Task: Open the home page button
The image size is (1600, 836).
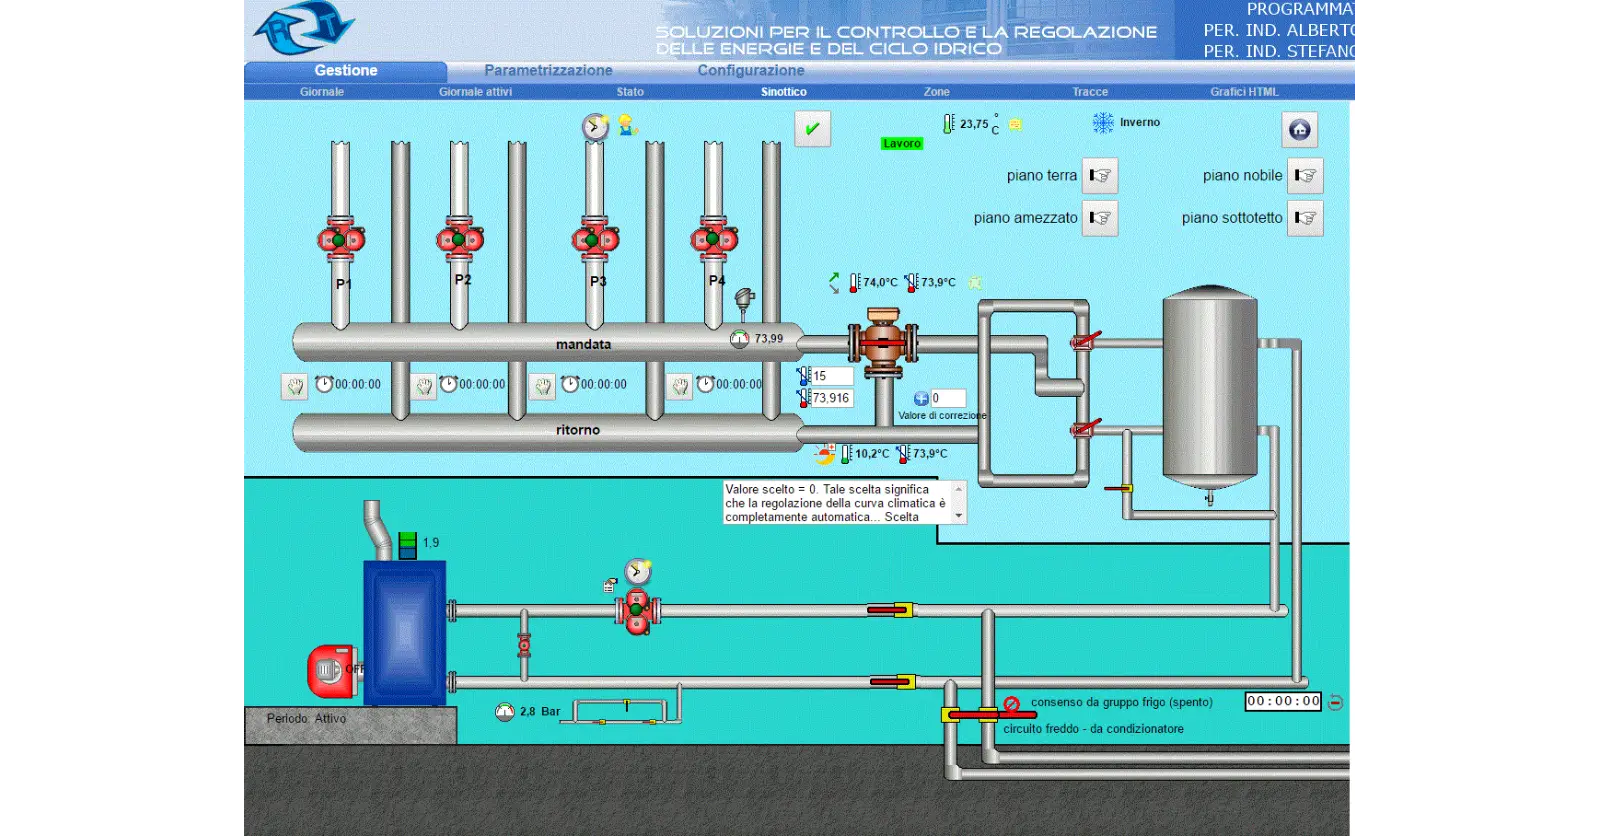Action: [1299, 130]
